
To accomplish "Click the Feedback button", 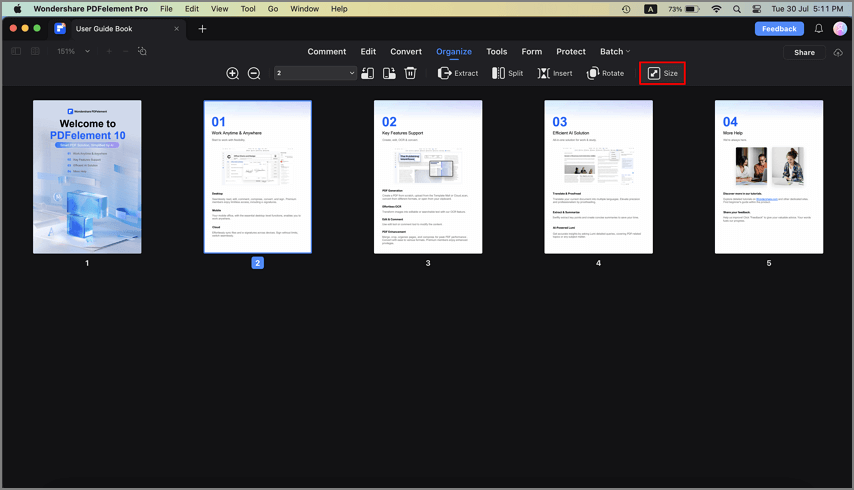I will 779,29.
